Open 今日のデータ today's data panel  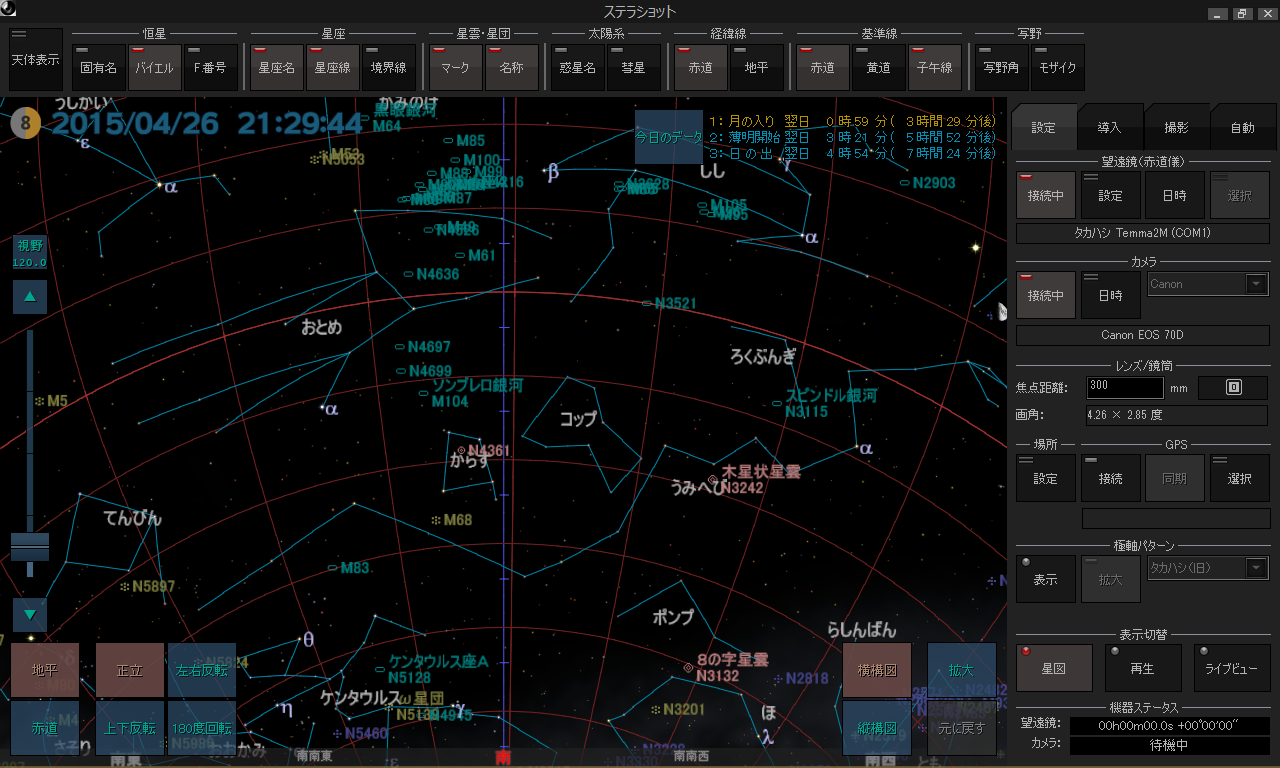[x=669, y=137]
